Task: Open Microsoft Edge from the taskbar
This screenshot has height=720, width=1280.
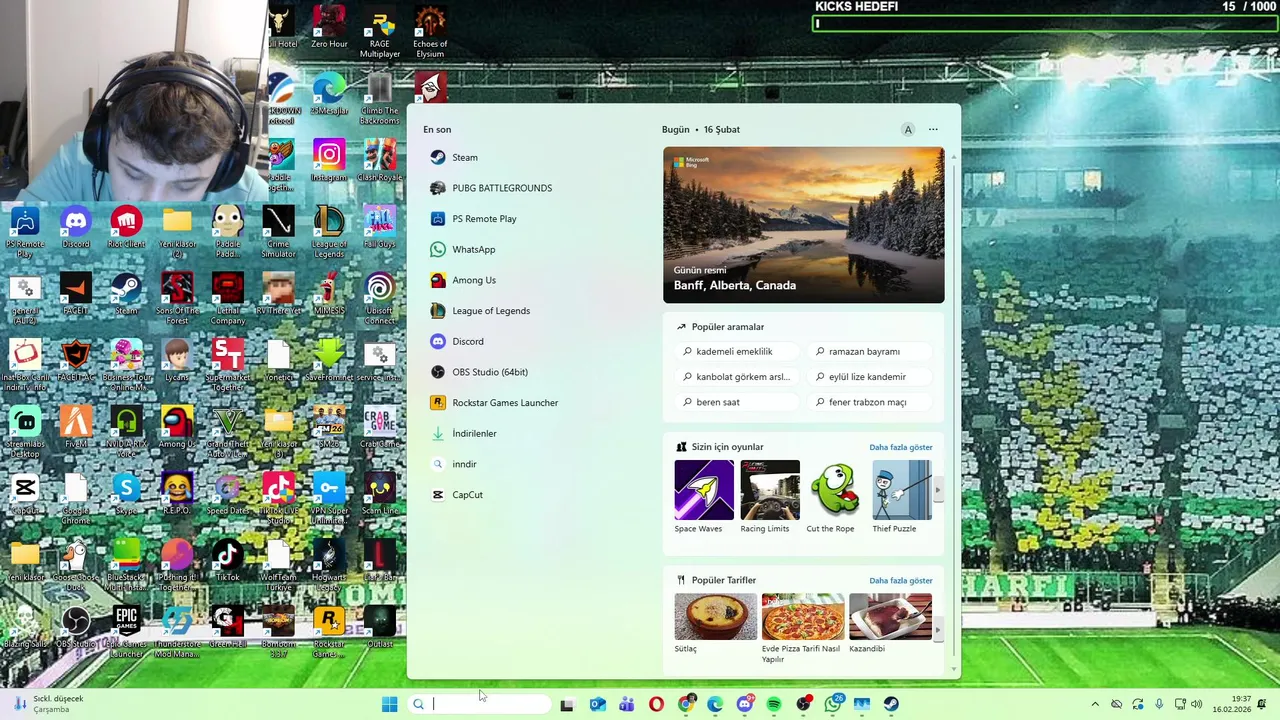Action: [715, 704]
